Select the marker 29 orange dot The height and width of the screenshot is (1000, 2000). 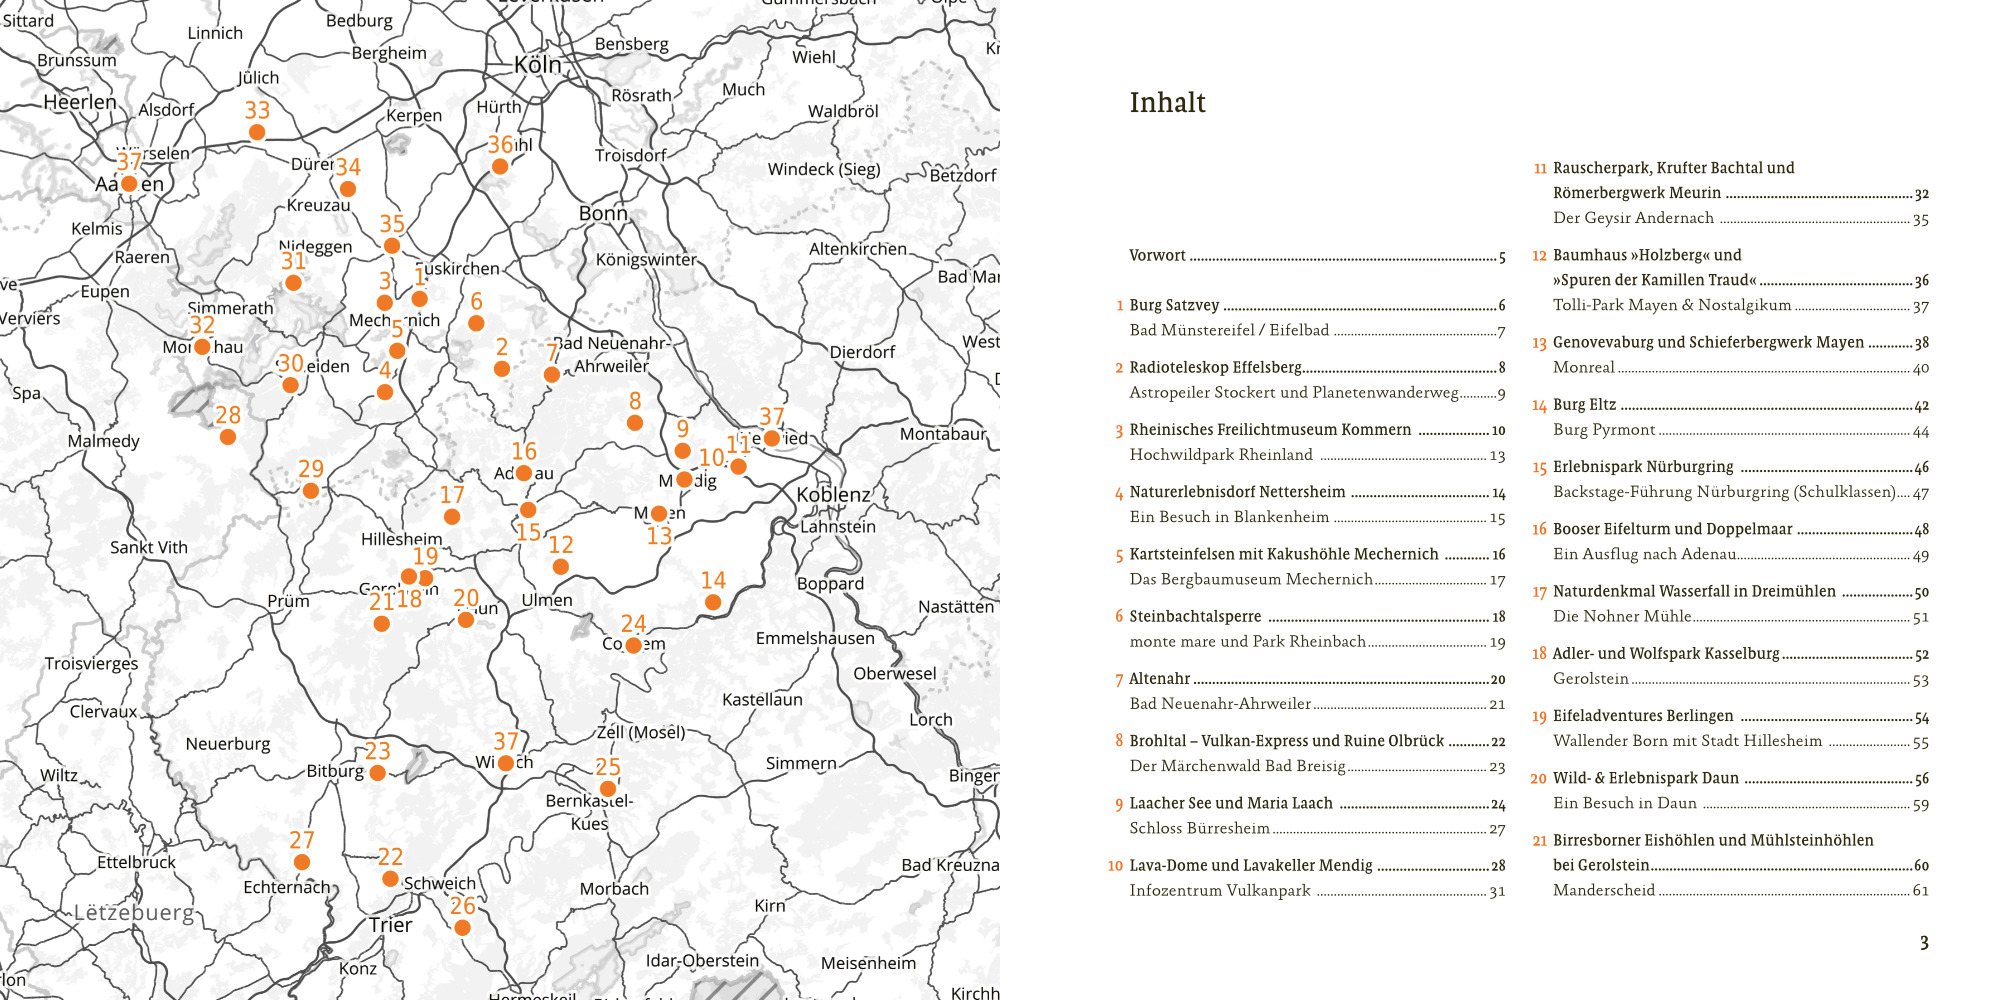click(x=311, y=490)
